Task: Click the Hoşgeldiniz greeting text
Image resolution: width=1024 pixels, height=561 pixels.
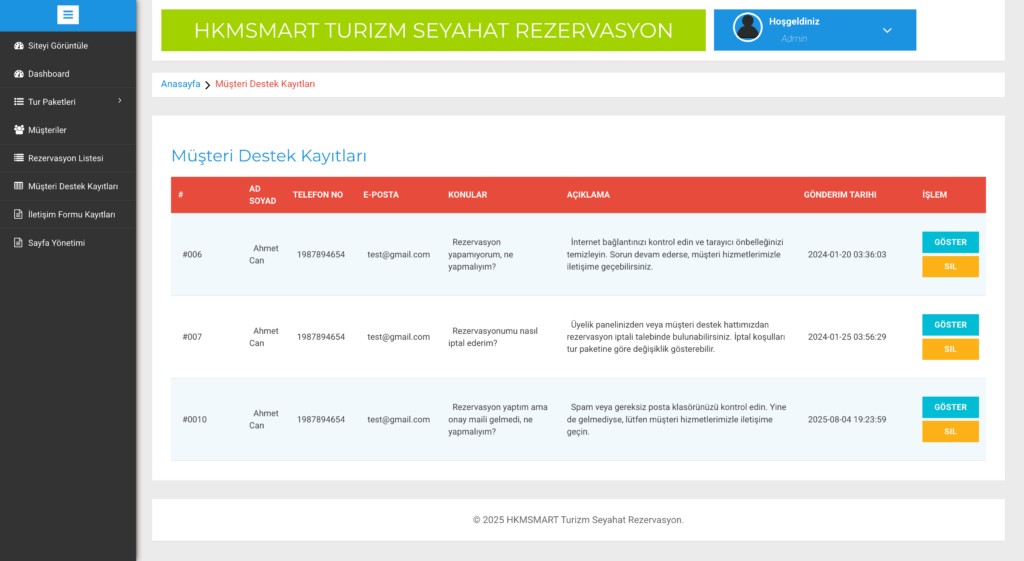Action: coord(793,22)
